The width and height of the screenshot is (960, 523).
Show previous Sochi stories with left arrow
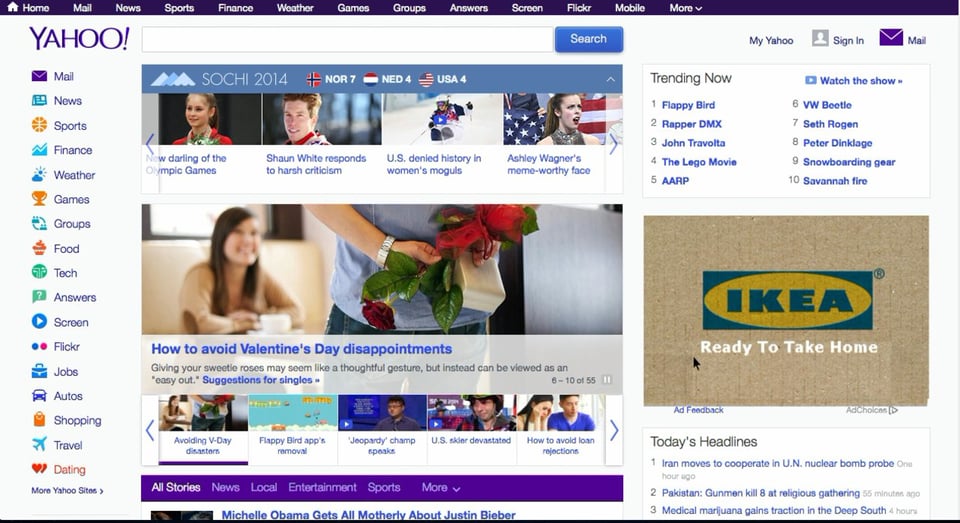150,145
